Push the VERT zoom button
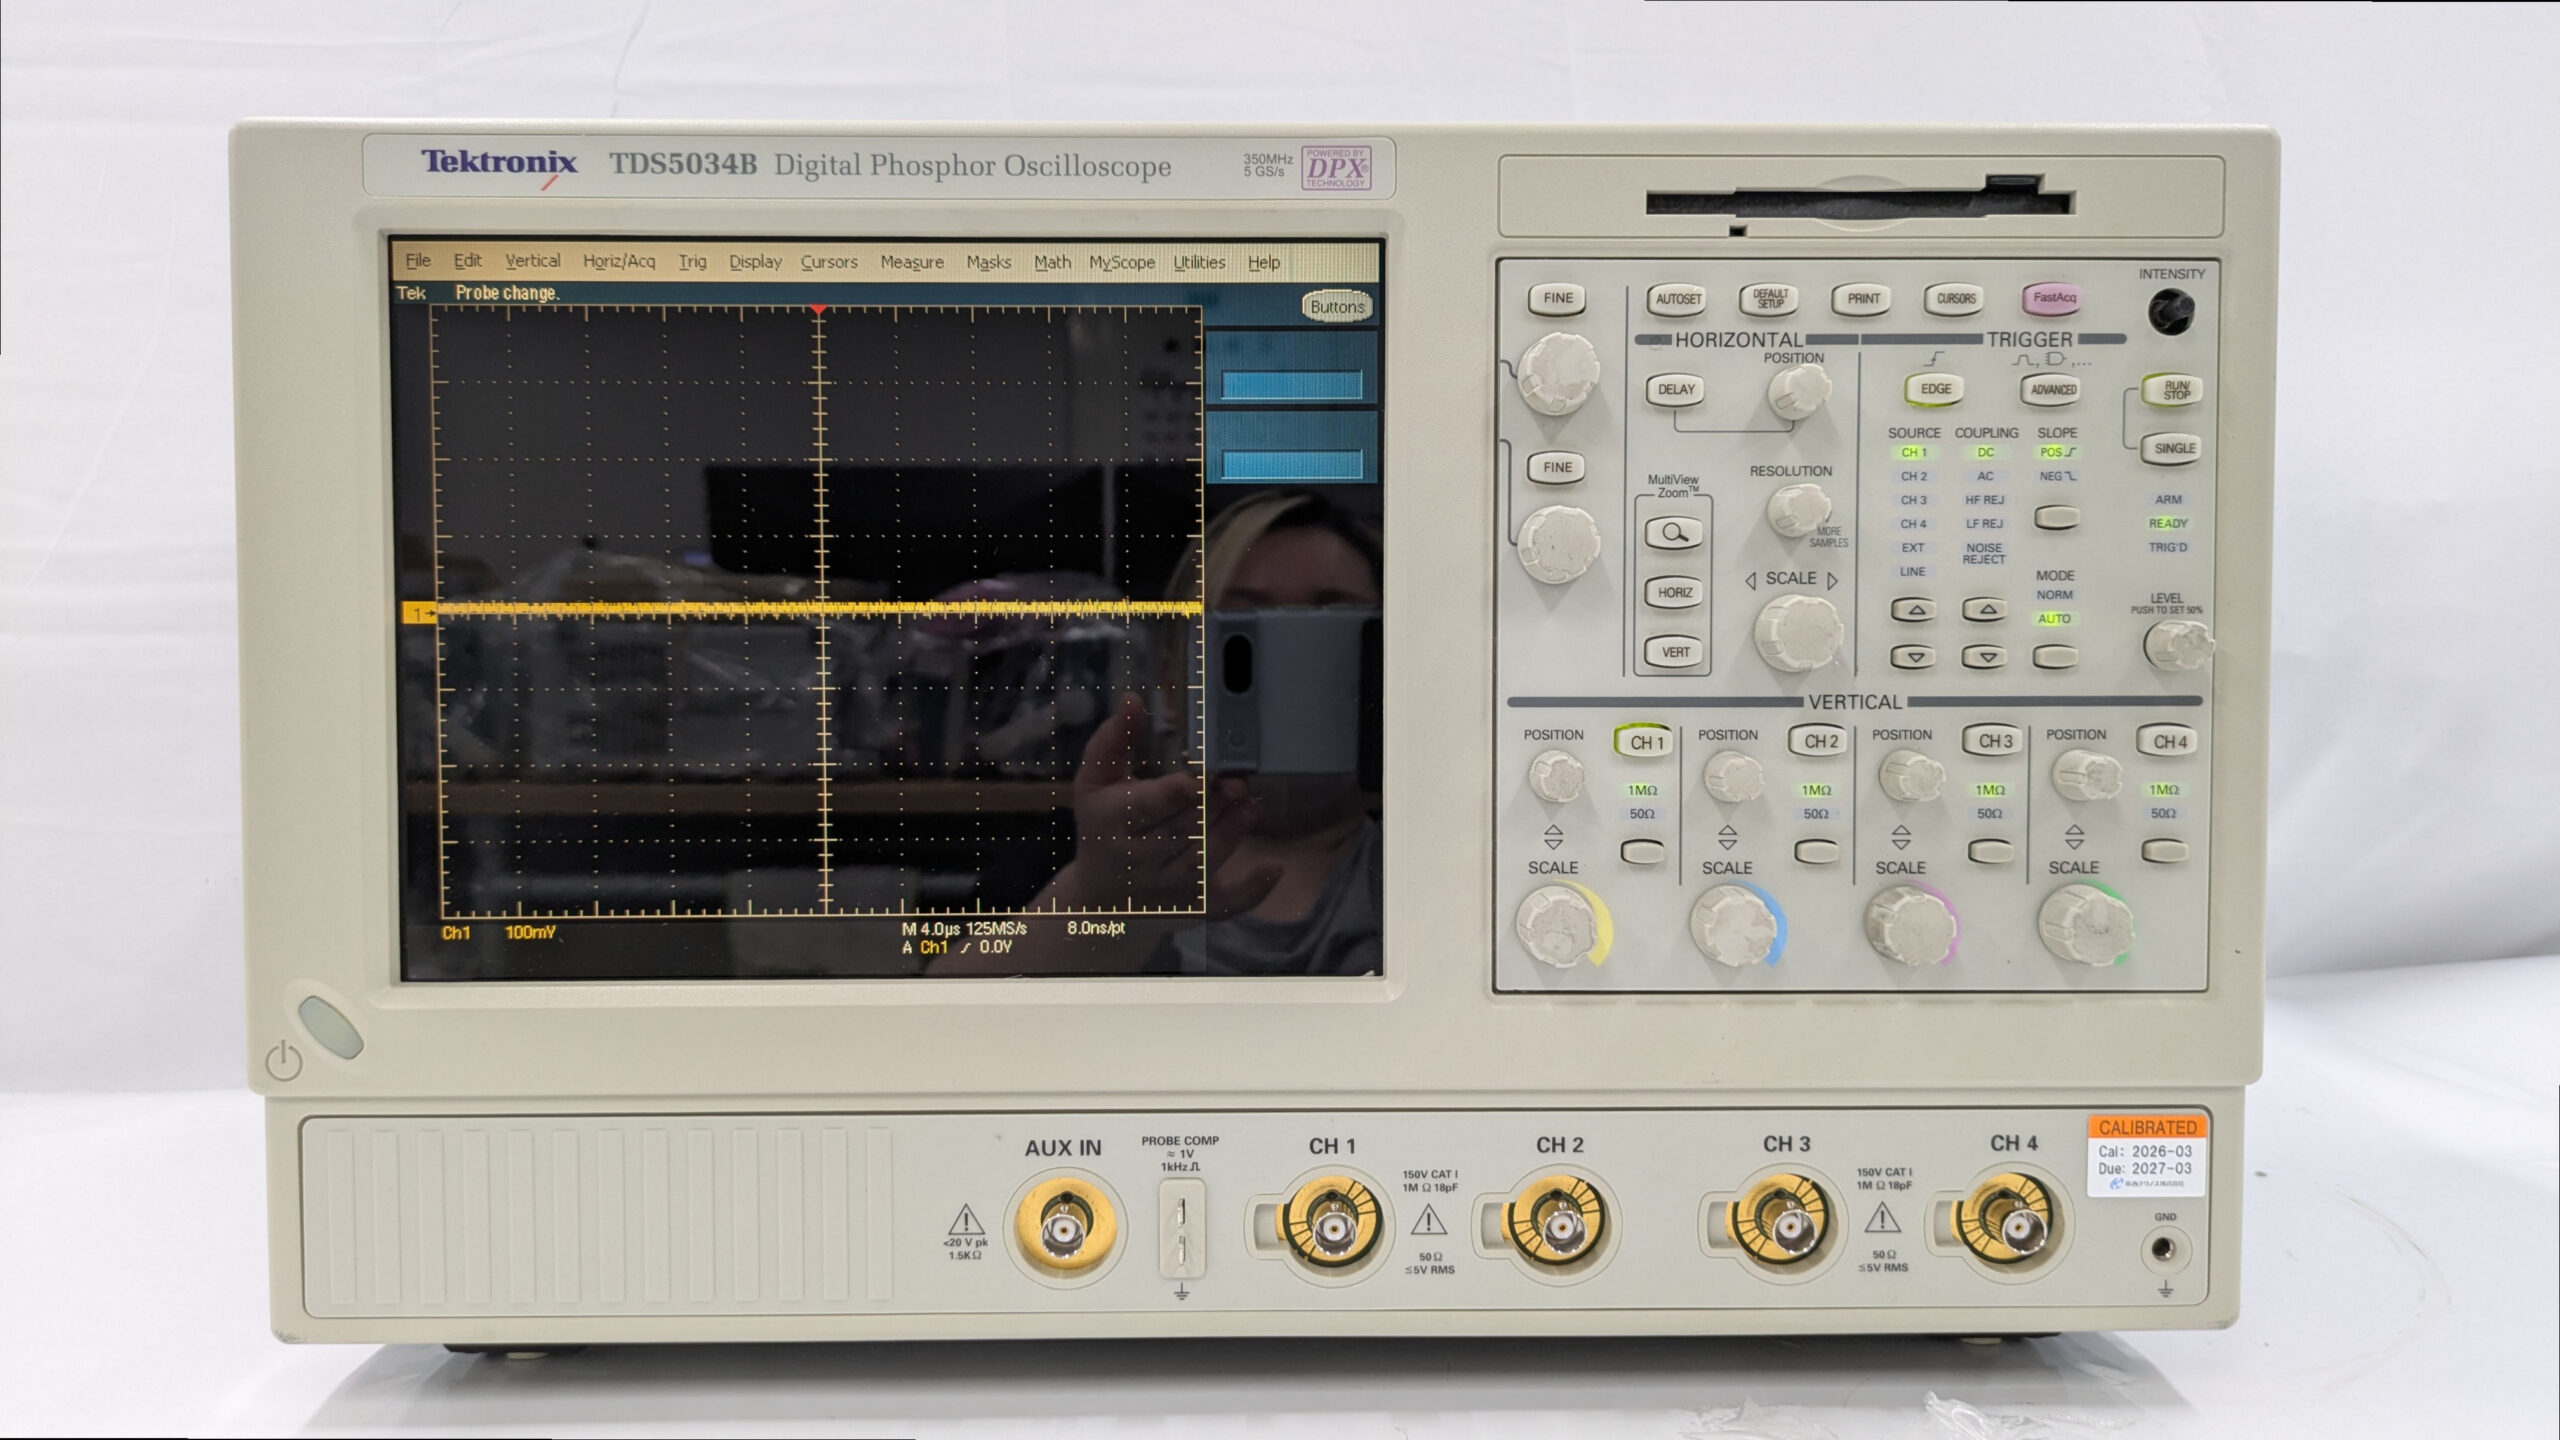 click(1675, 652)
